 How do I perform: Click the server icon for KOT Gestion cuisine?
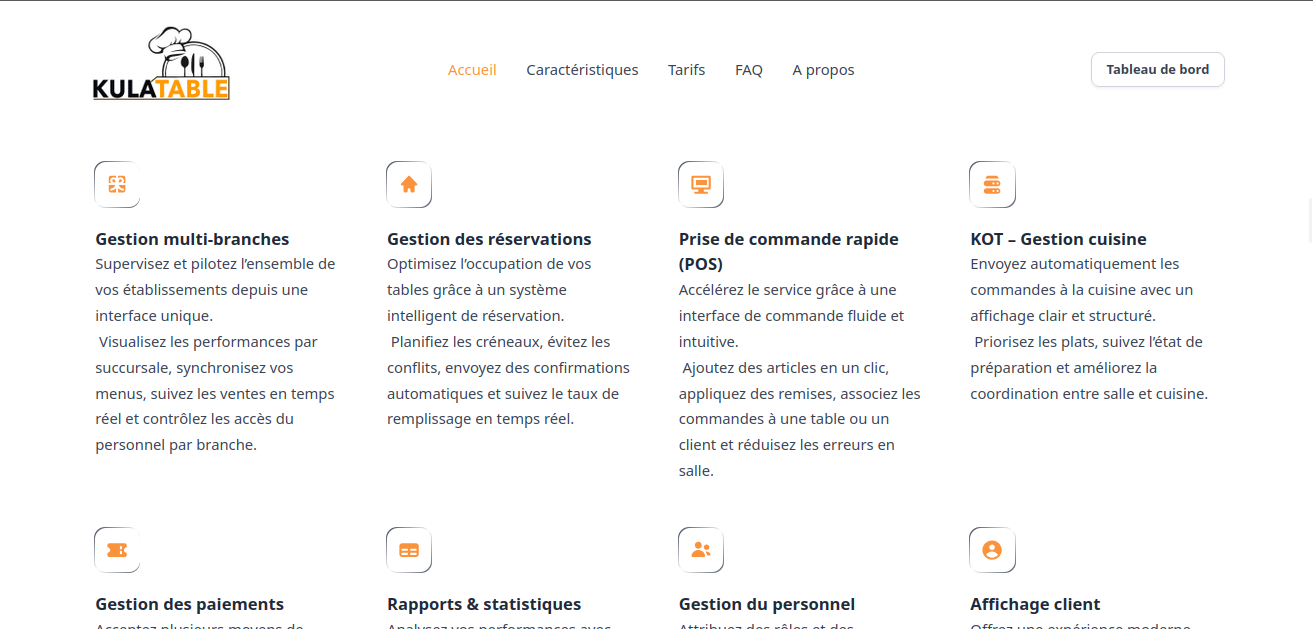992,184
